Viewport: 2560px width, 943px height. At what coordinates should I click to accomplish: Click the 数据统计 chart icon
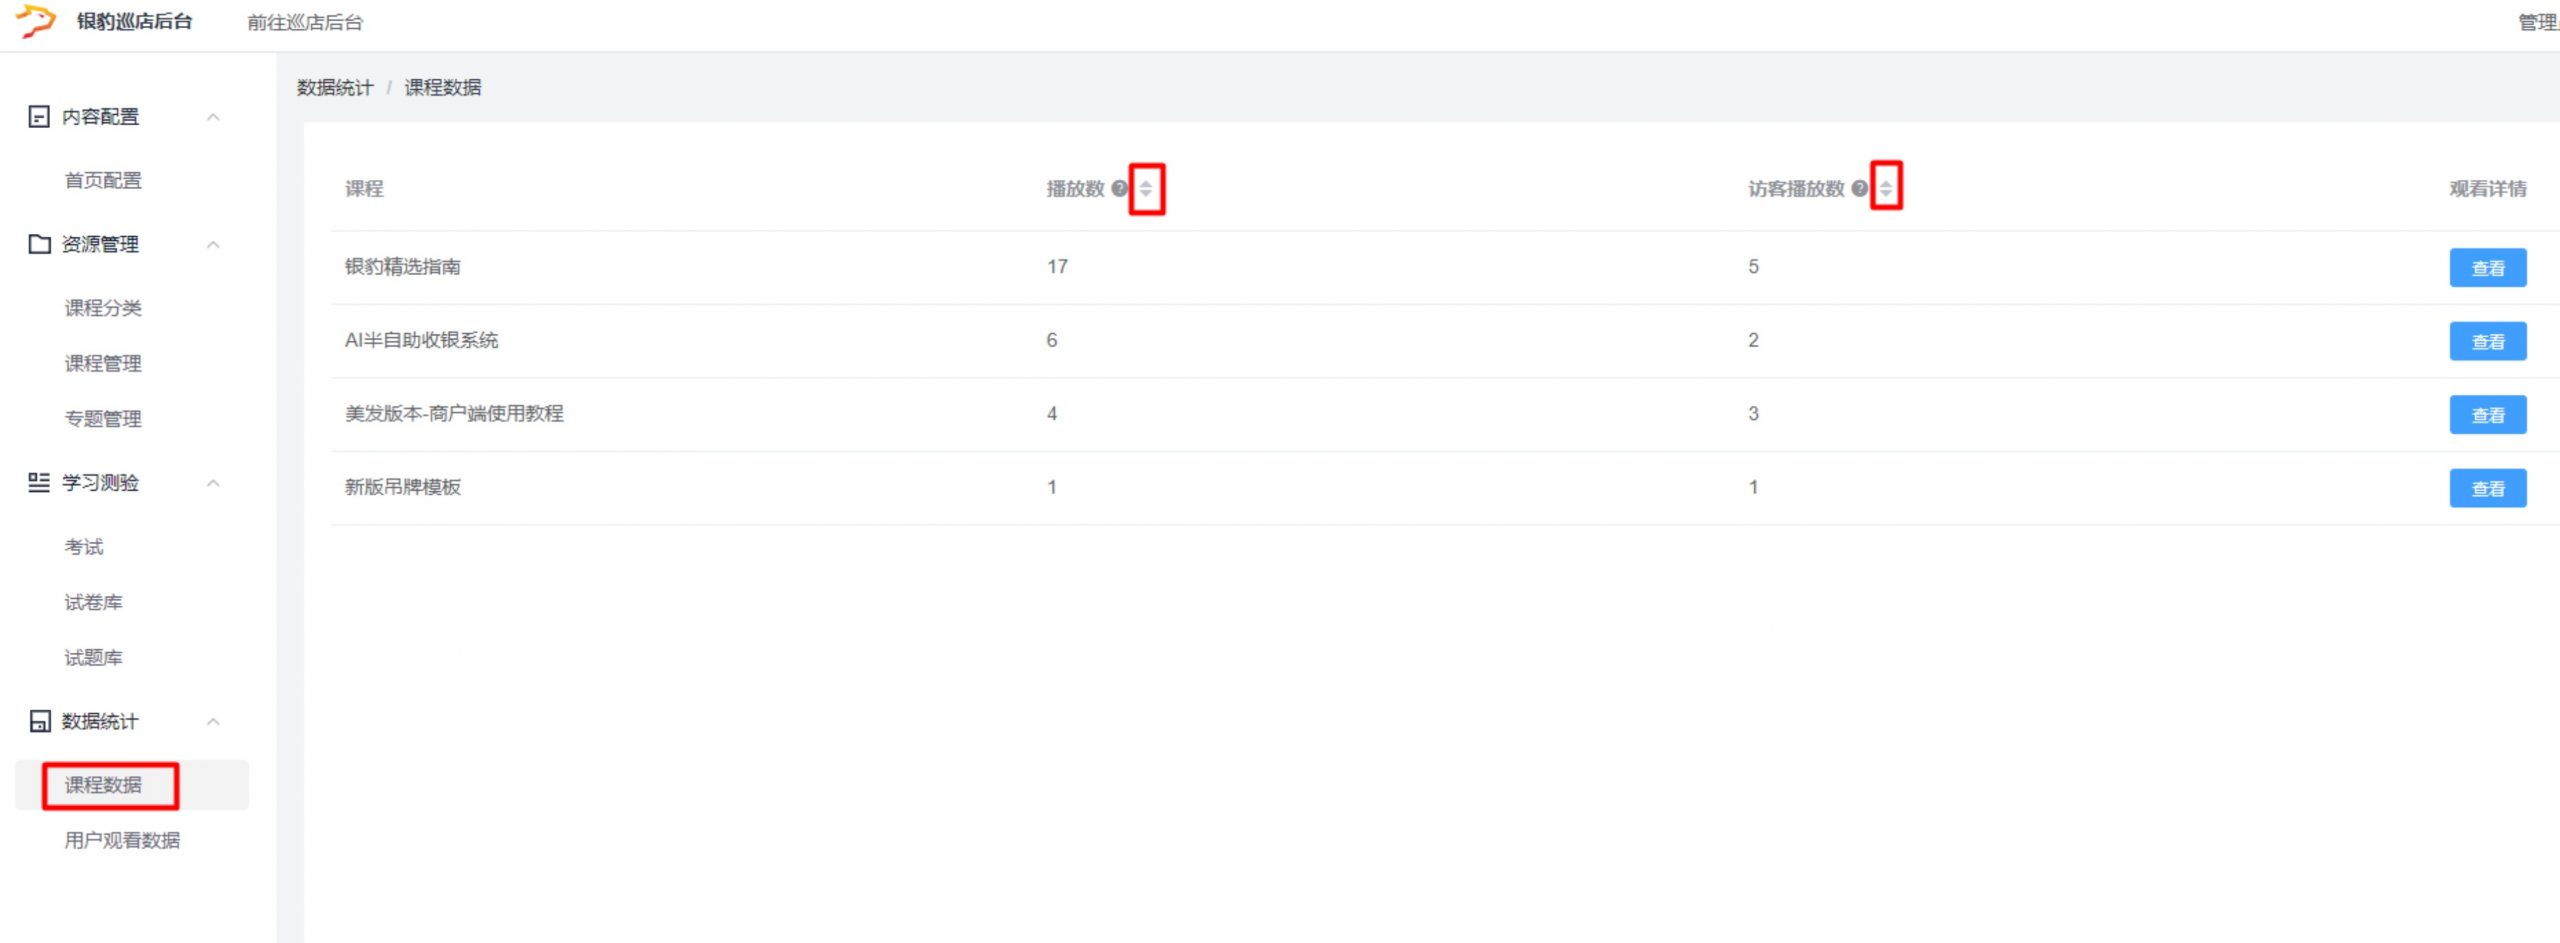[39, 721]
